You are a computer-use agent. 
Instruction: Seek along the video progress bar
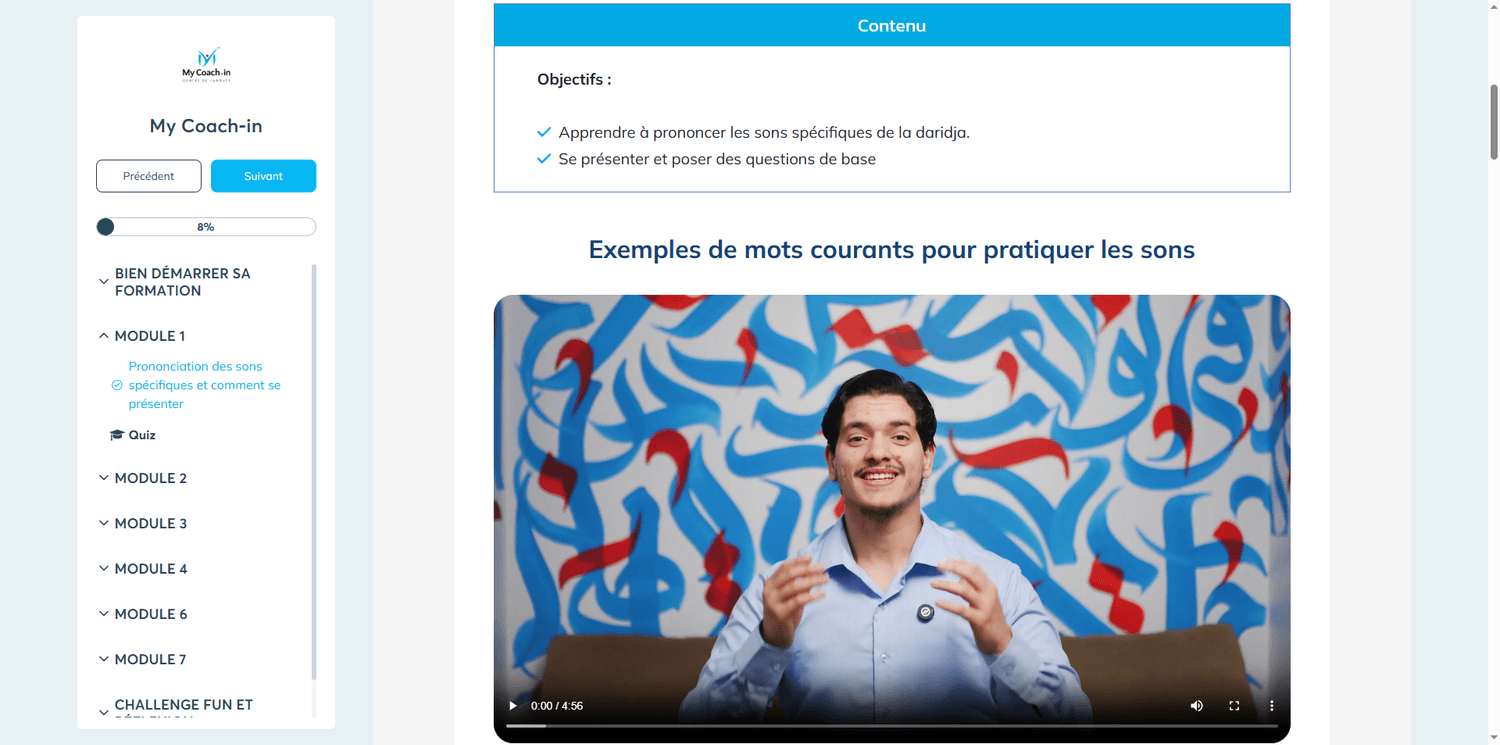[891, 725]
